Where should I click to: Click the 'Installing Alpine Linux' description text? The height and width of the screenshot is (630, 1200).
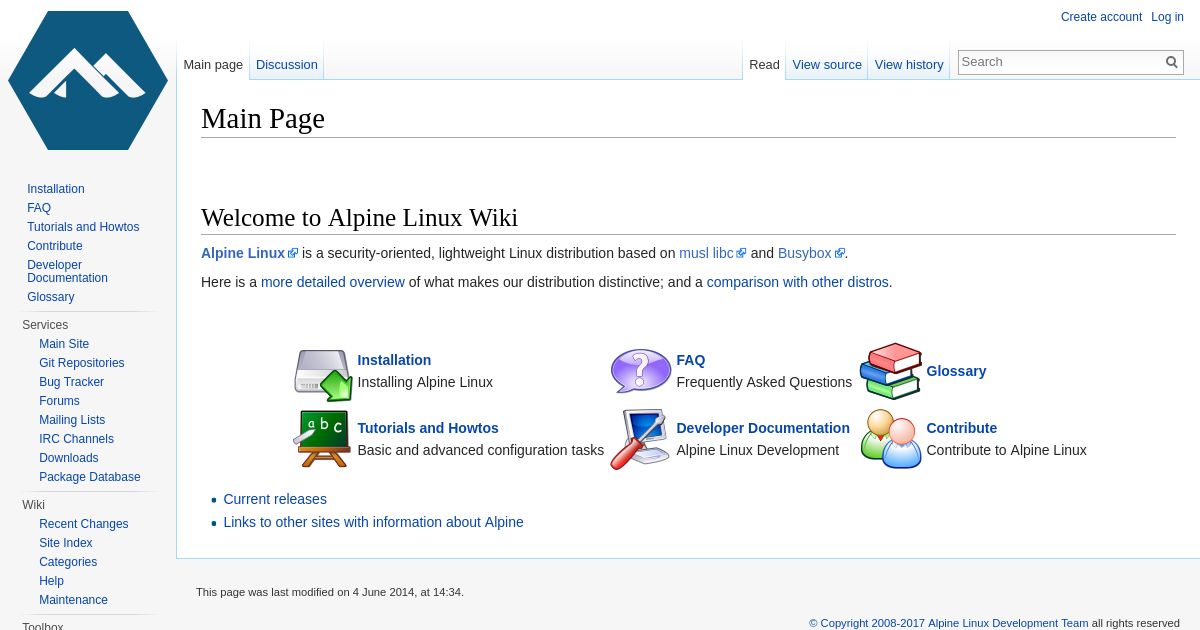[x=425, y=382]
